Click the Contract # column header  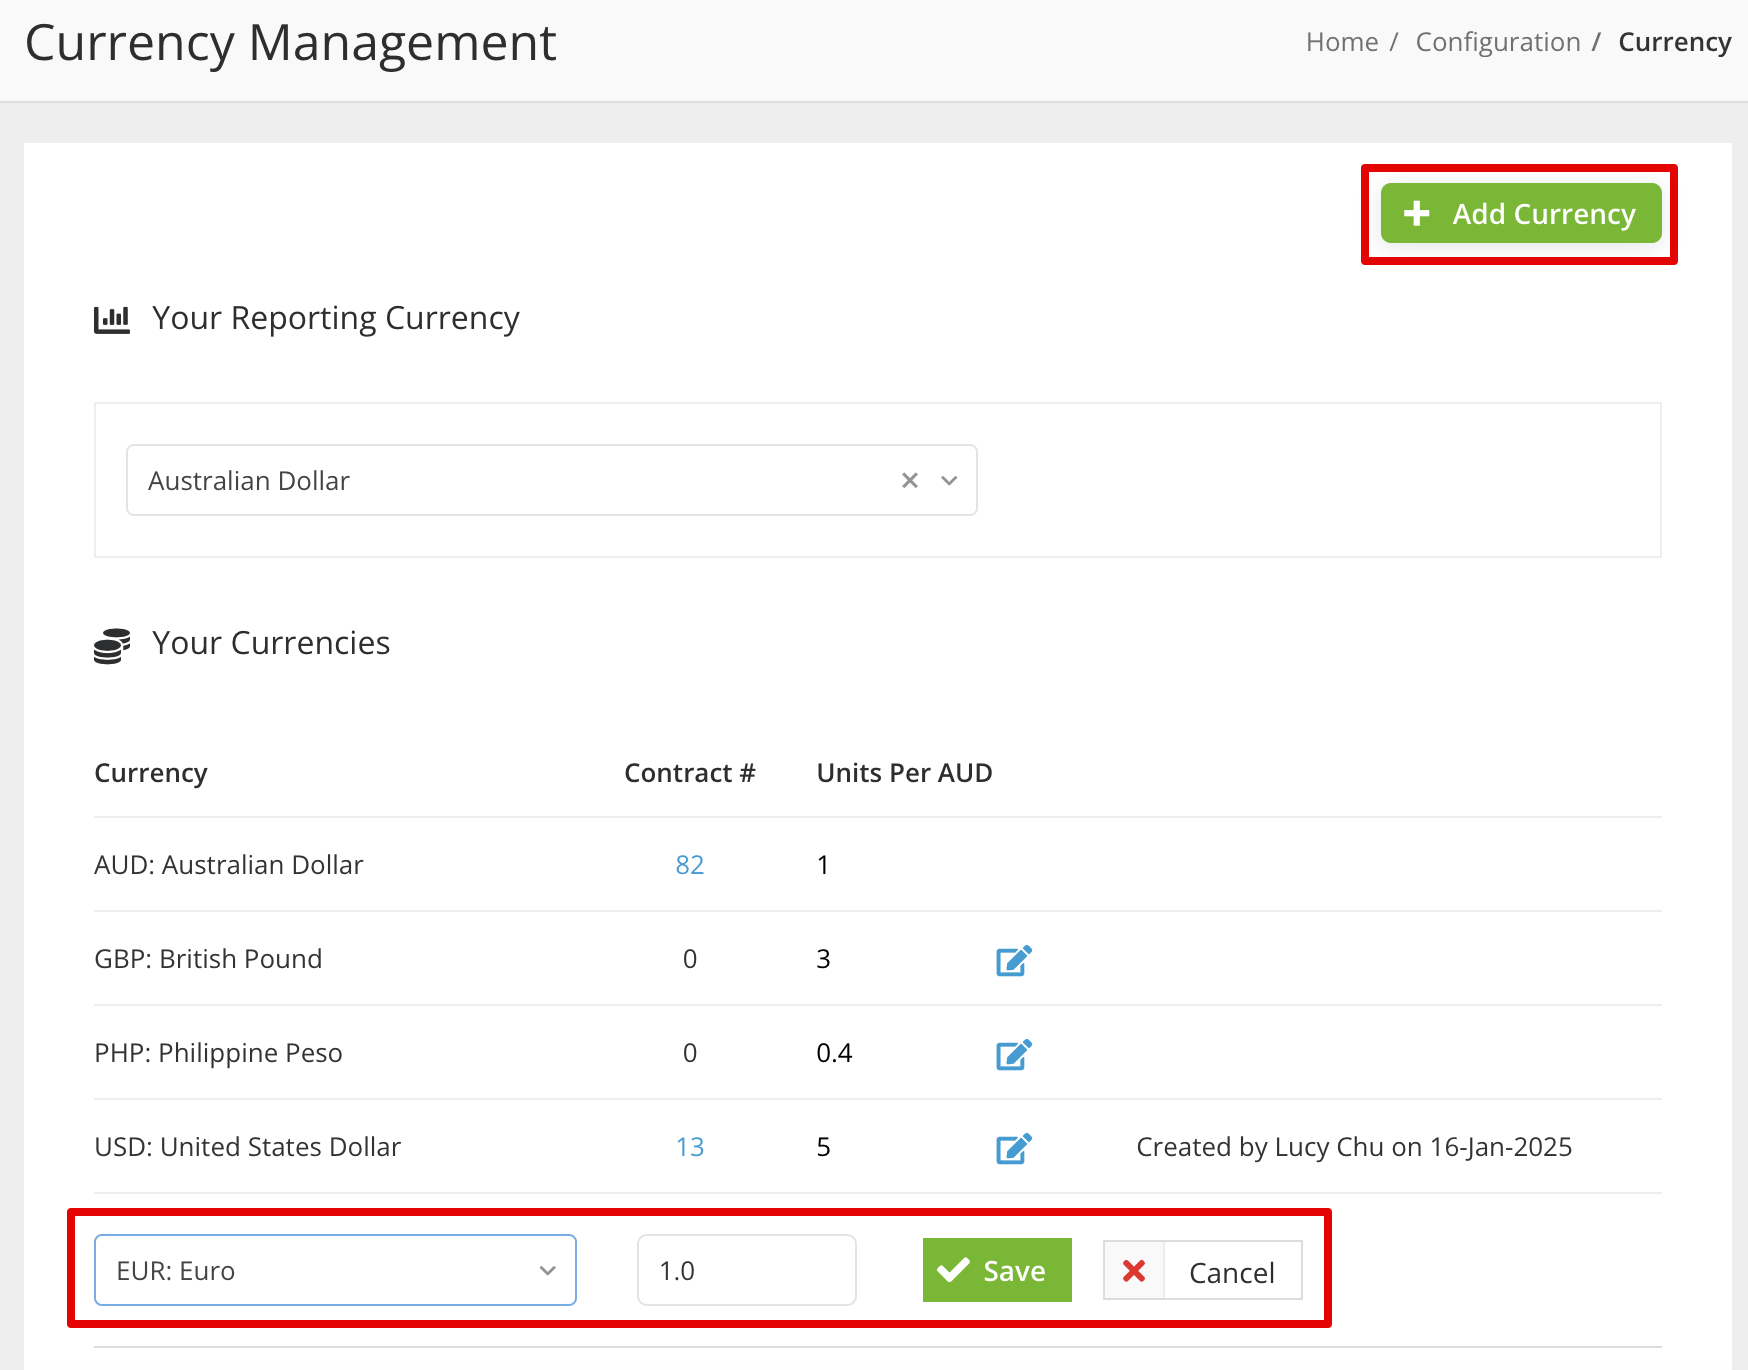click(x=689, y=772)
